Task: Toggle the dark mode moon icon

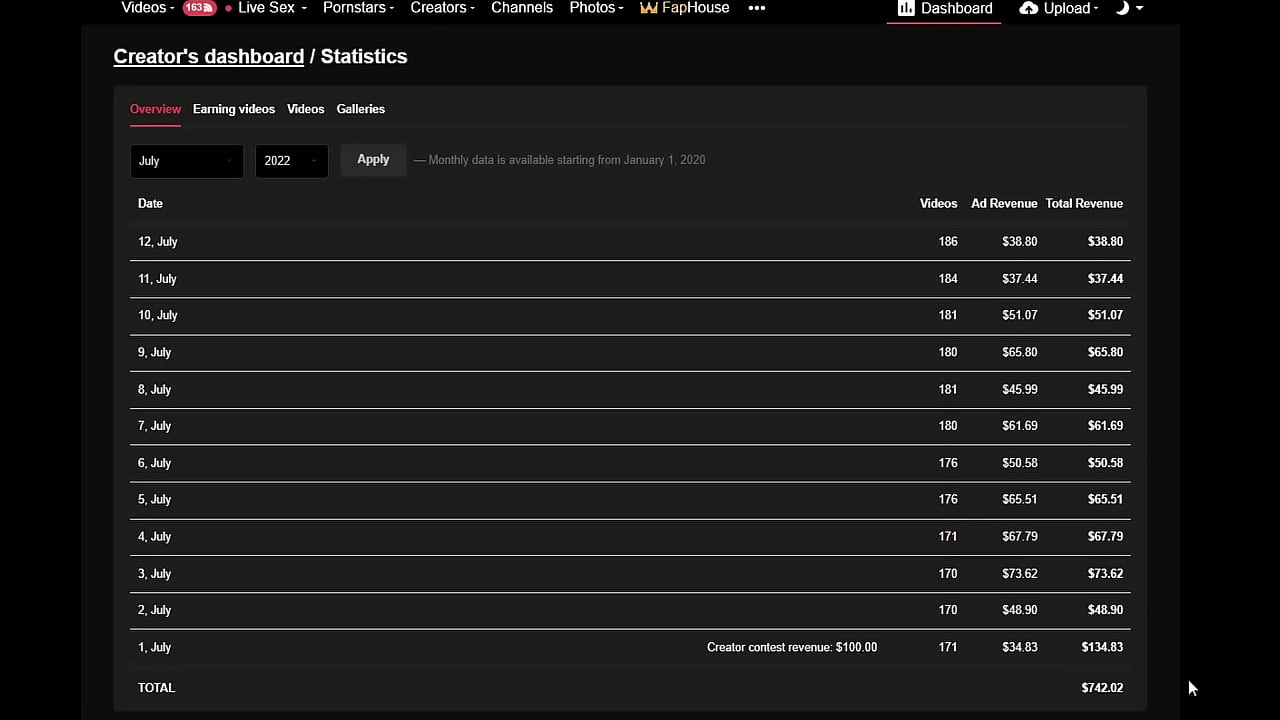Action: click(1122, 8)
